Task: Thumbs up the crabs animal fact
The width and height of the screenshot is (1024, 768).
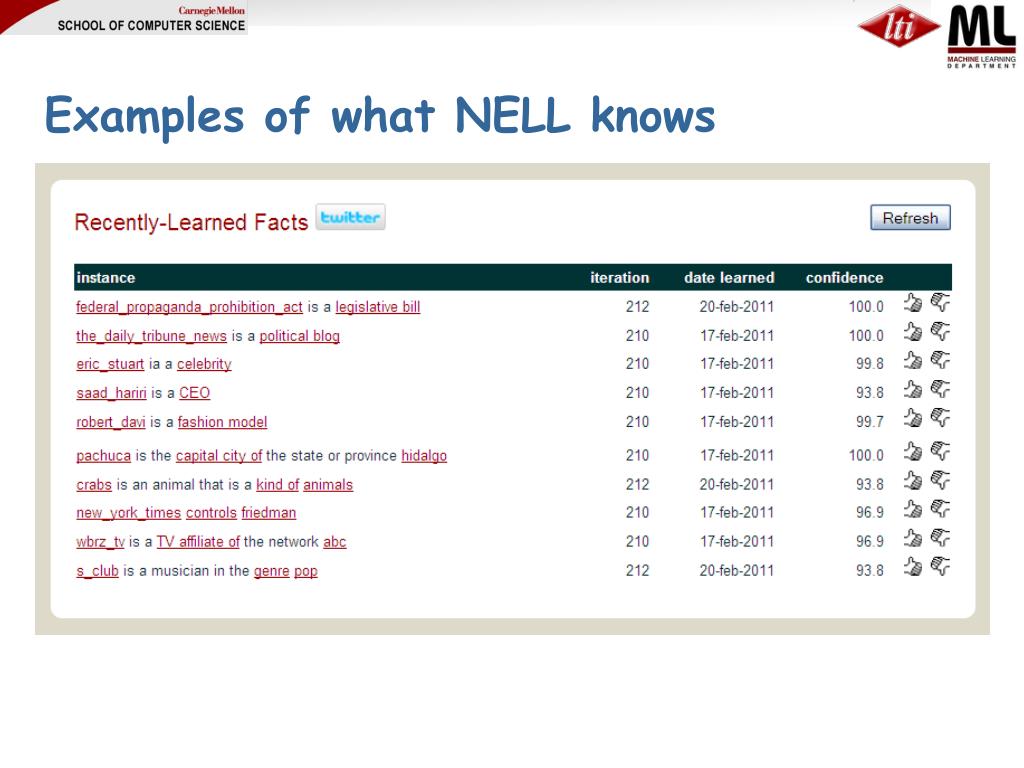Action: (913, 481)
